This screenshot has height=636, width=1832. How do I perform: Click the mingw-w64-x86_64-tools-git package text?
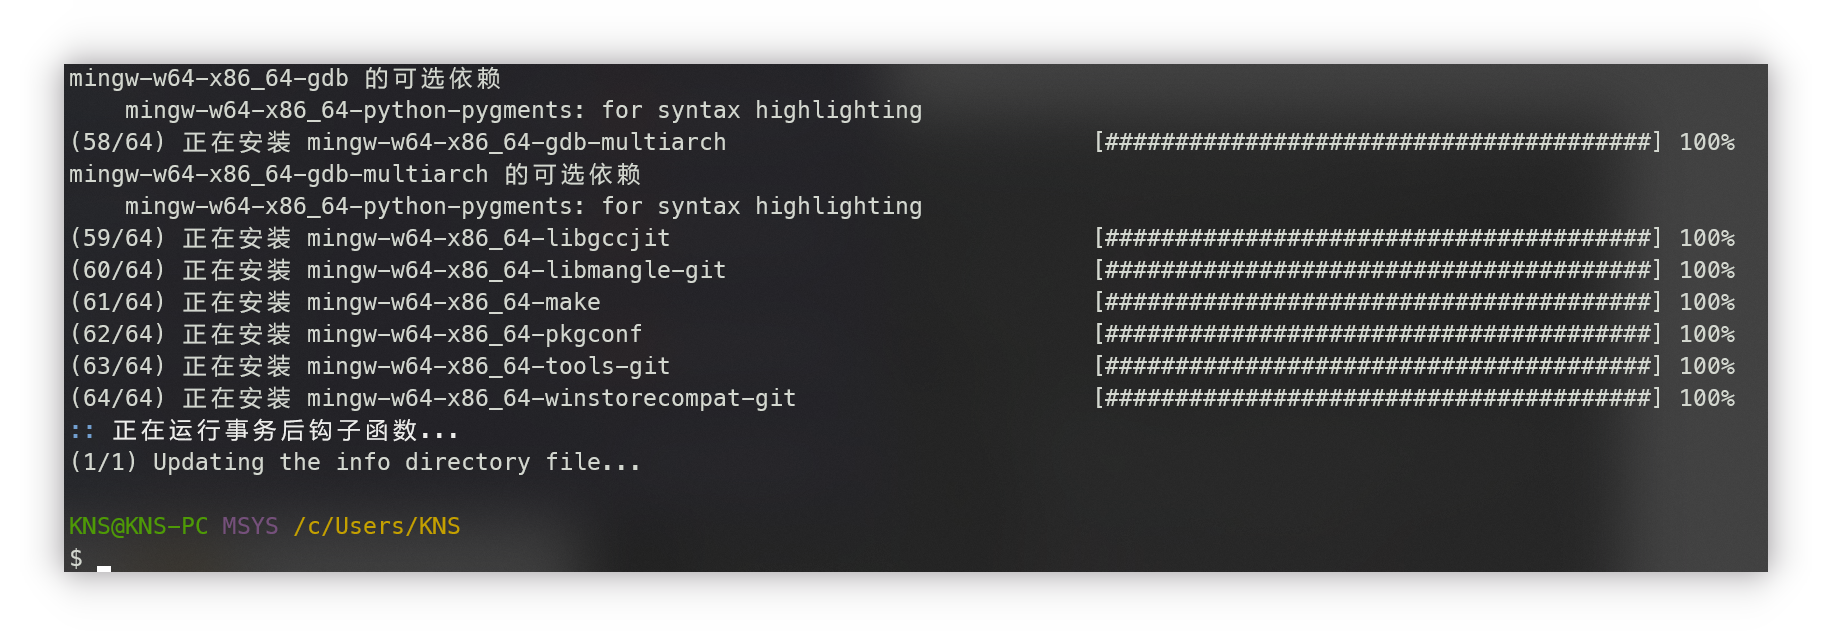488,366
